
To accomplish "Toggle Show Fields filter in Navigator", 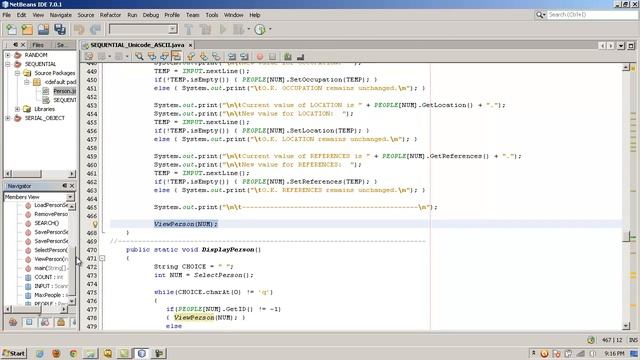I will coord(29,322).
